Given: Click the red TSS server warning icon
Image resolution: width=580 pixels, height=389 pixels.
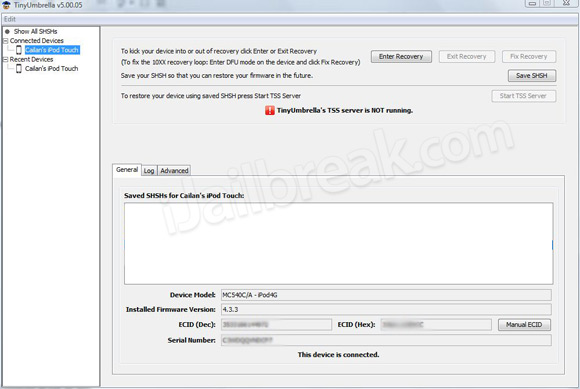Looking at the screenshot, I should coord(270,110).
